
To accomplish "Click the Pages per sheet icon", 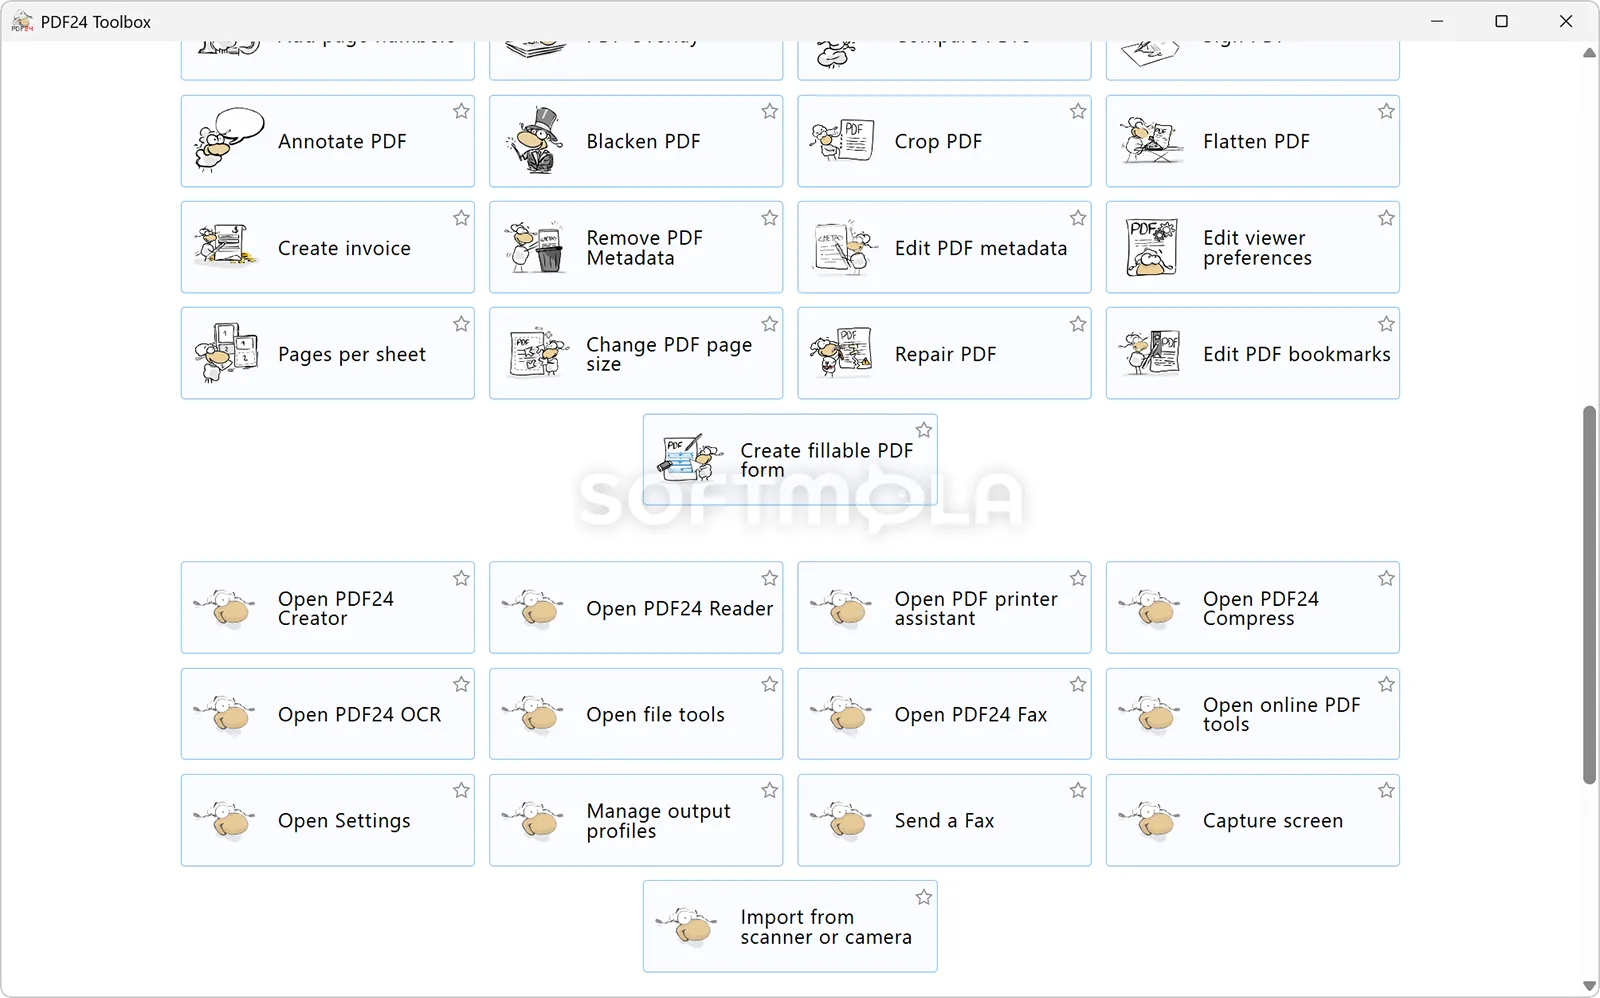I will click(x=227, y=354).
